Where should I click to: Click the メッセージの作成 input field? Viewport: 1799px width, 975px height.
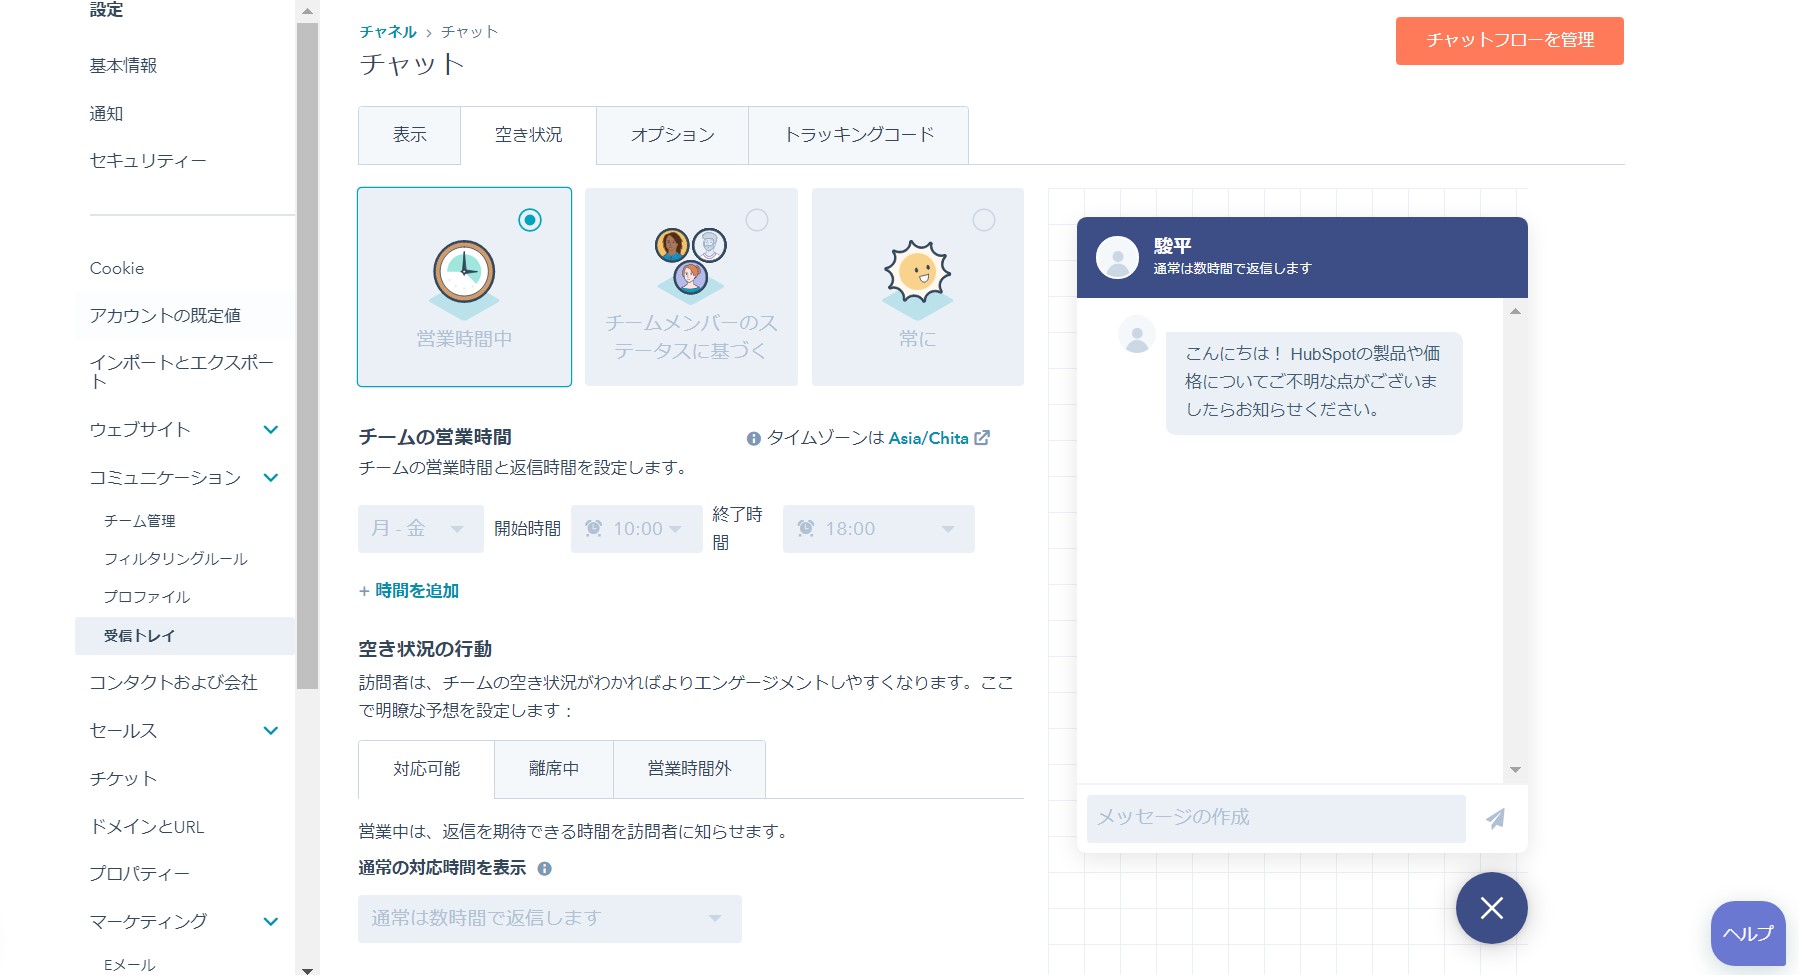(1276, 818)
